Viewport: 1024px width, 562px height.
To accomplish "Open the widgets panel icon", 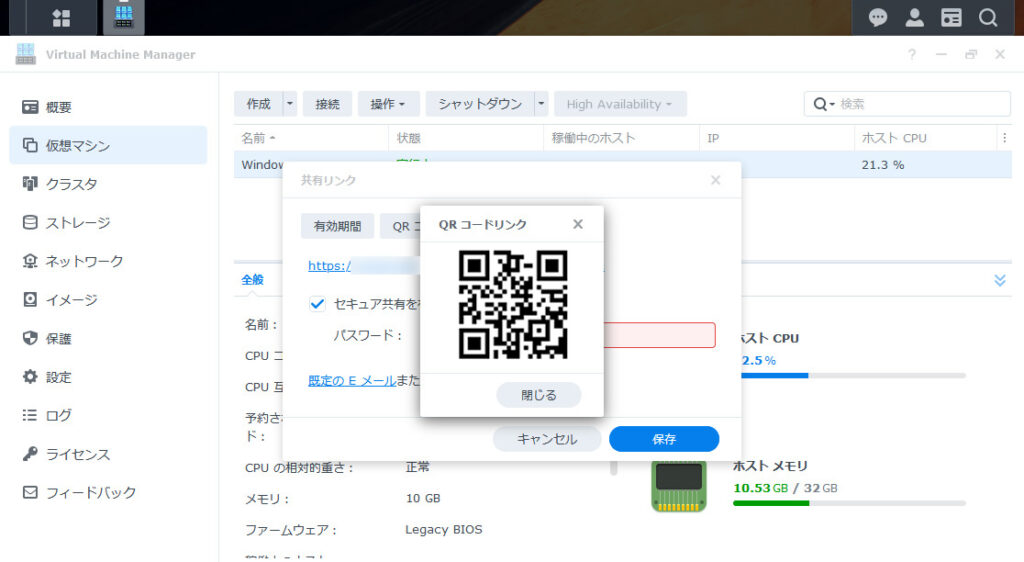I will [x=951, y=18].
